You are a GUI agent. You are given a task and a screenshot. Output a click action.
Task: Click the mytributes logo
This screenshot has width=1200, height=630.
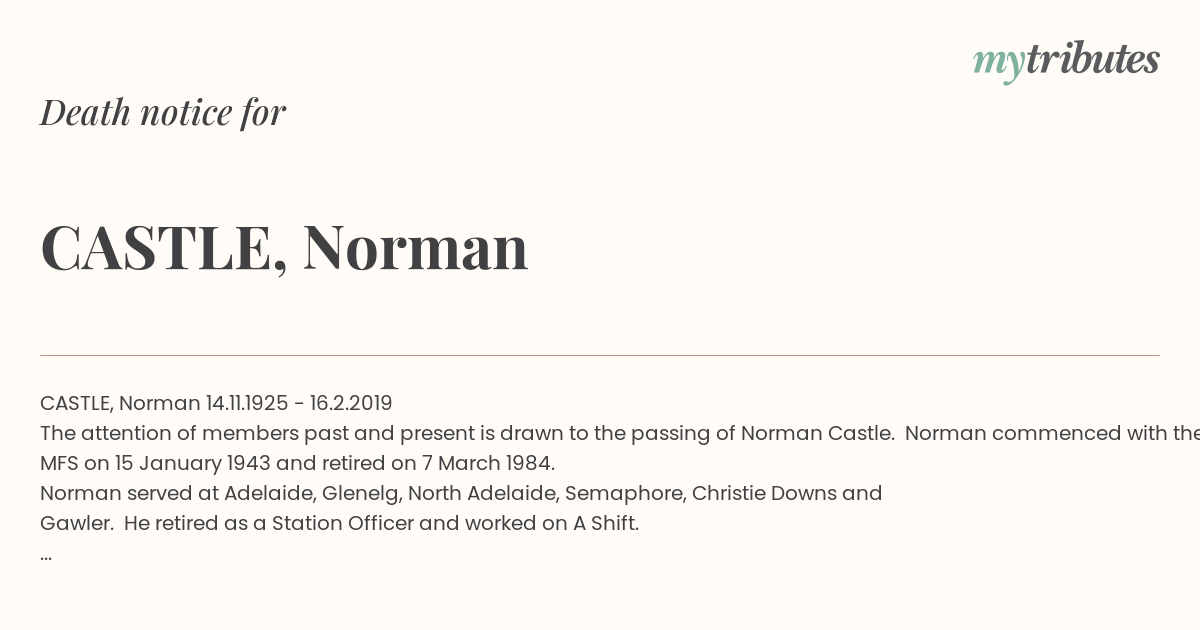tap(1066, 61)
